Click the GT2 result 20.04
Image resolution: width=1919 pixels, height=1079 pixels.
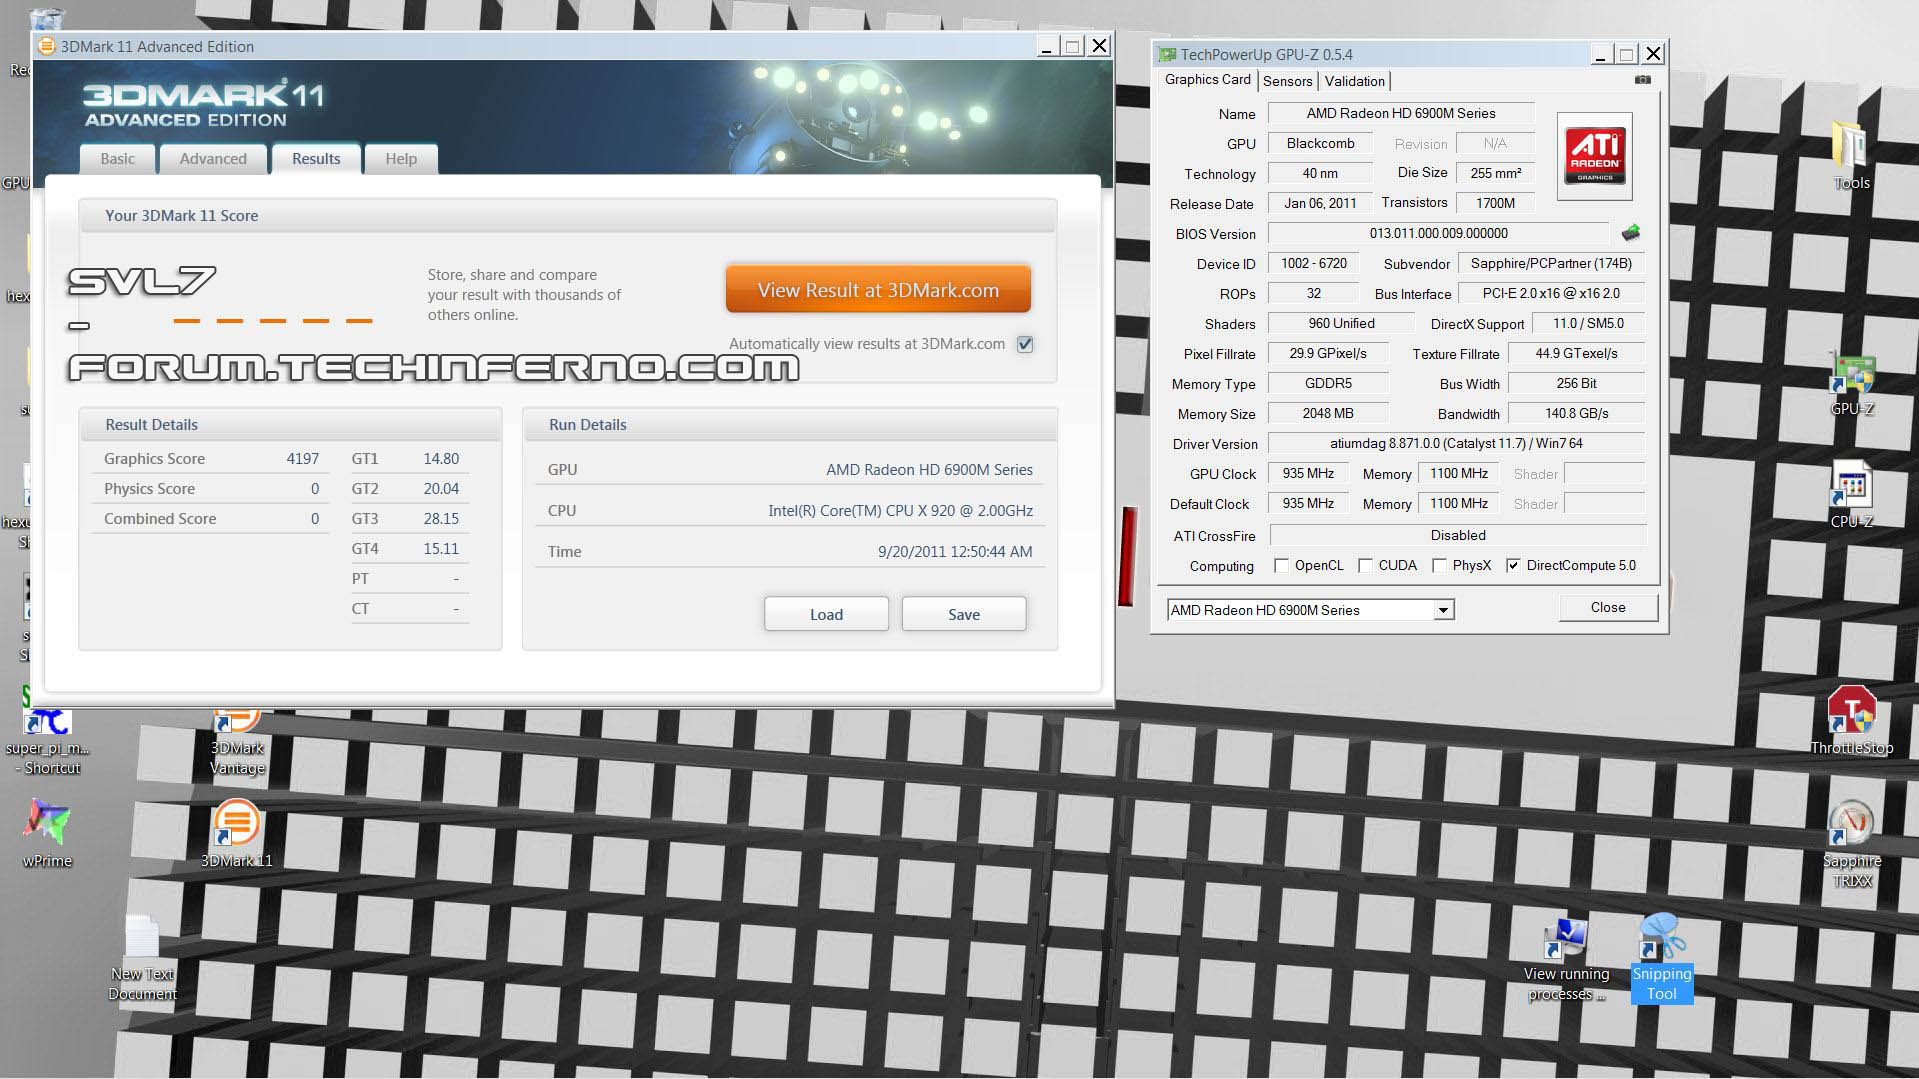tap(441, 489)
